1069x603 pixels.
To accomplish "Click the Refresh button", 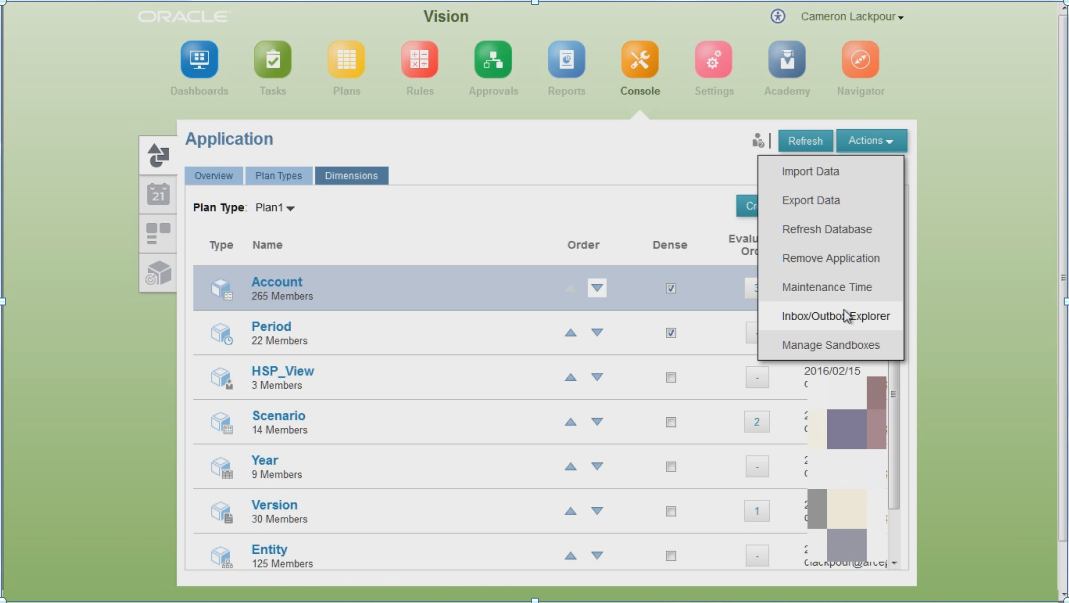I will tap(805, 141).
